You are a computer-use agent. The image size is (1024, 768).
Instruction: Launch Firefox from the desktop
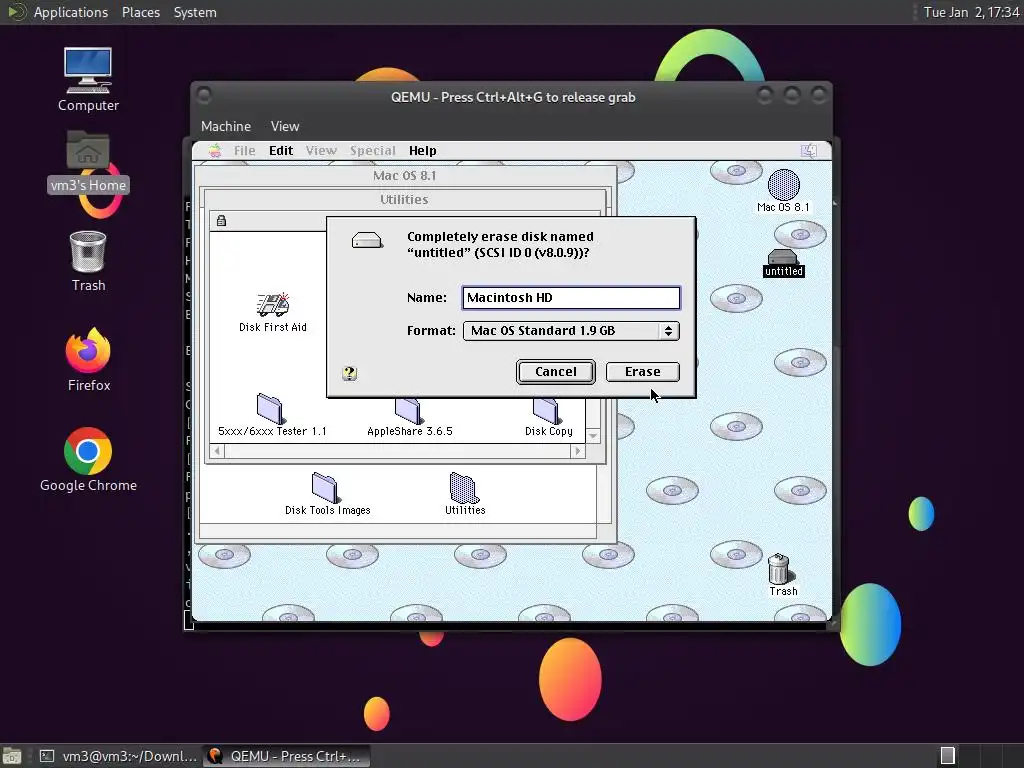[88, 359]
